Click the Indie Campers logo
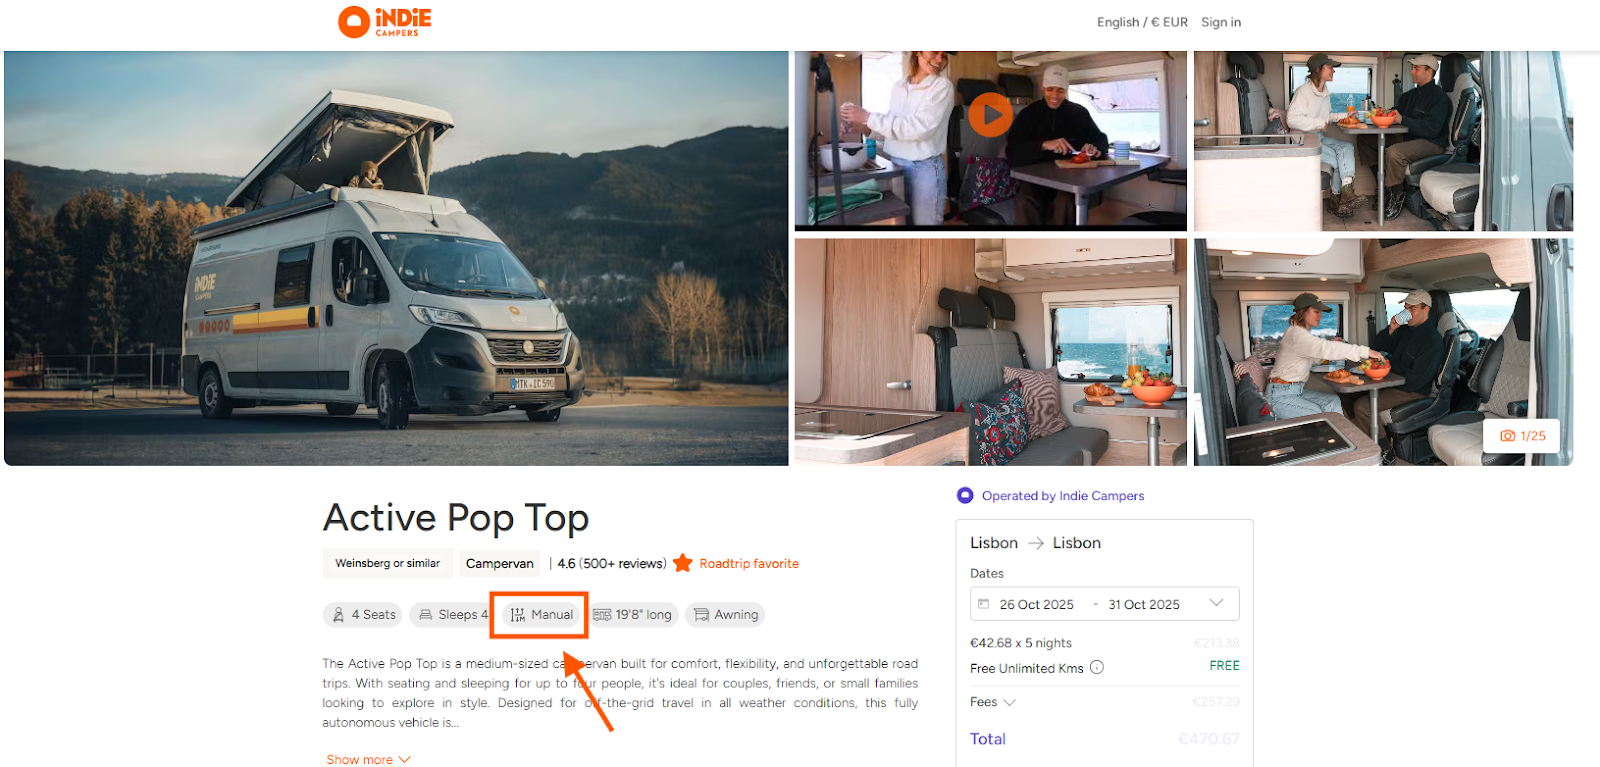Screen dimensions: 1600x767 pyautogui.click(x=385, y=22)
